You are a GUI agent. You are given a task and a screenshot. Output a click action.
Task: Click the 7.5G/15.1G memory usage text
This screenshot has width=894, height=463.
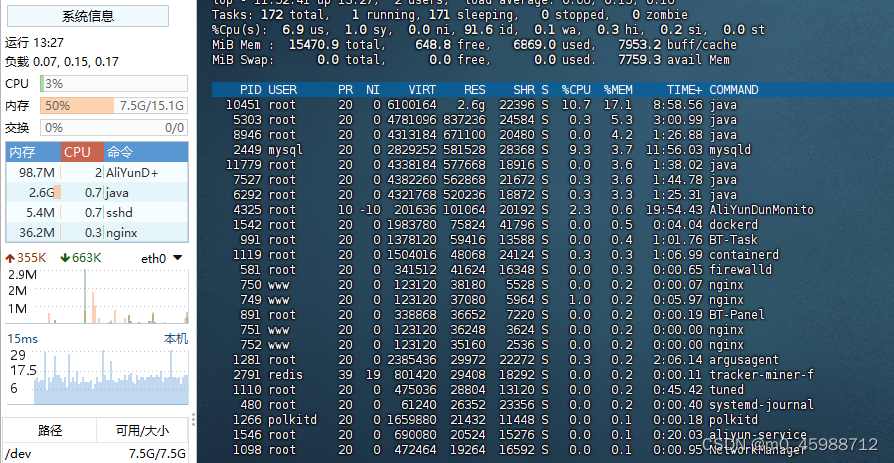tap(151, 105)
